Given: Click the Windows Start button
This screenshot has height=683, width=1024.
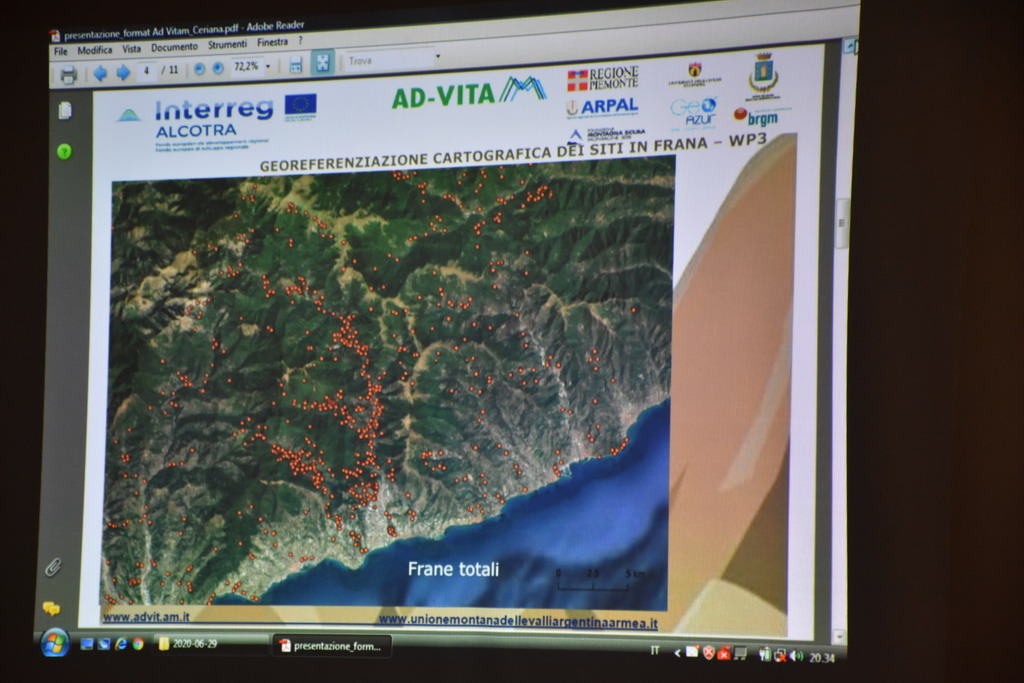Looking at the screenshot, I should [x=54, y=643].
